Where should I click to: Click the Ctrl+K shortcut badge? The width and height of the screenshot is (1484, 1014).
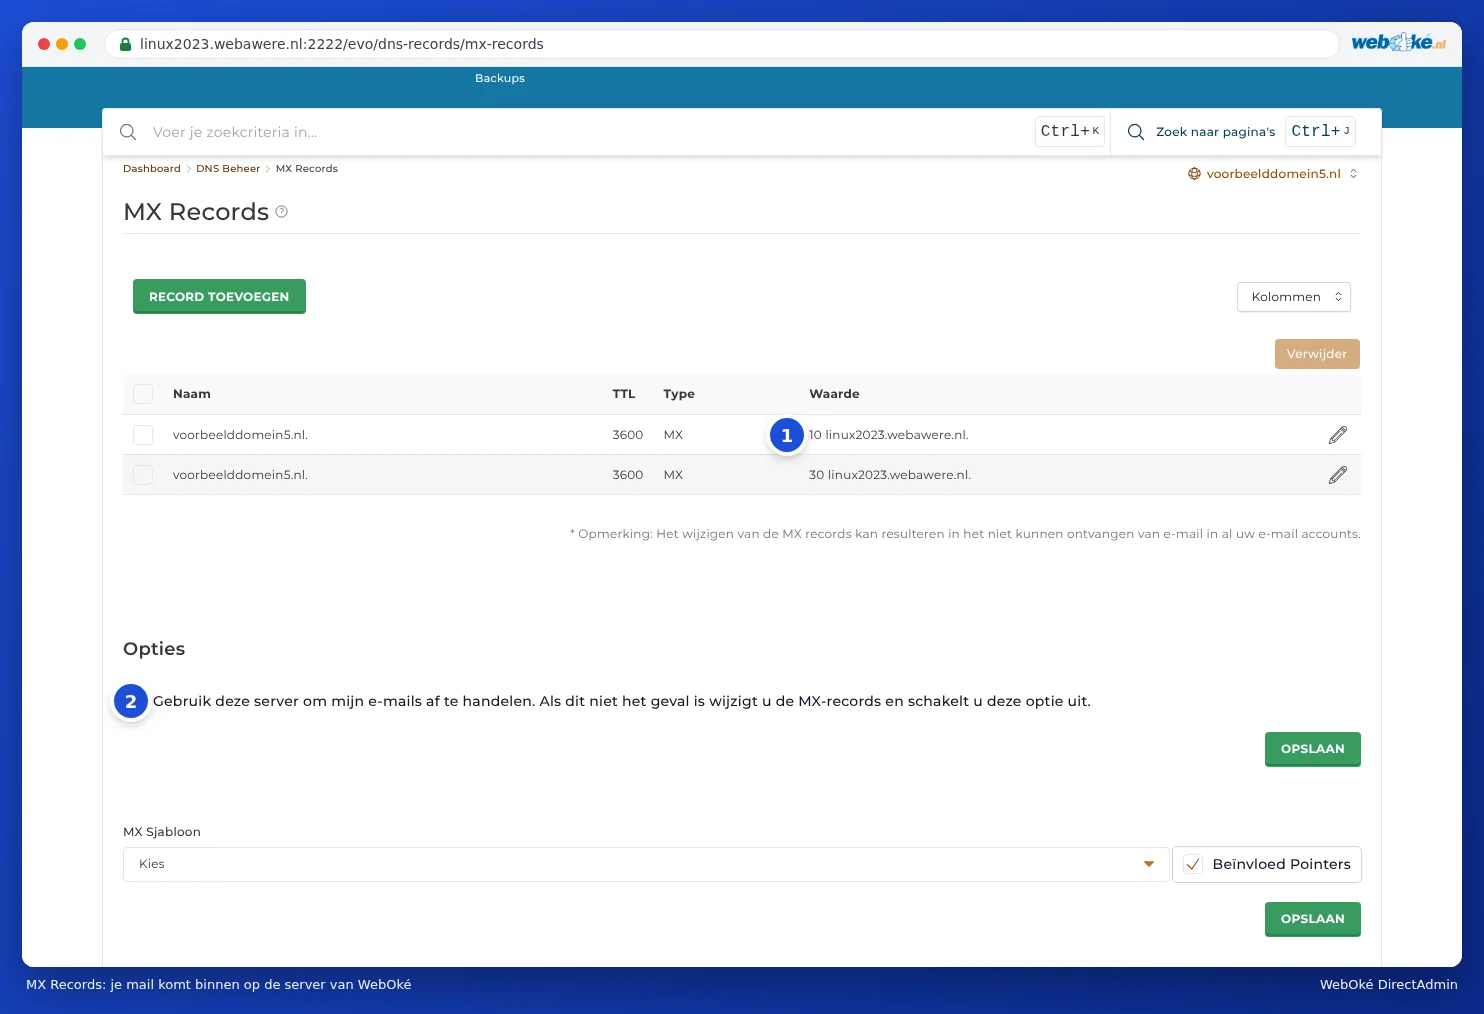pos(1070,131)
